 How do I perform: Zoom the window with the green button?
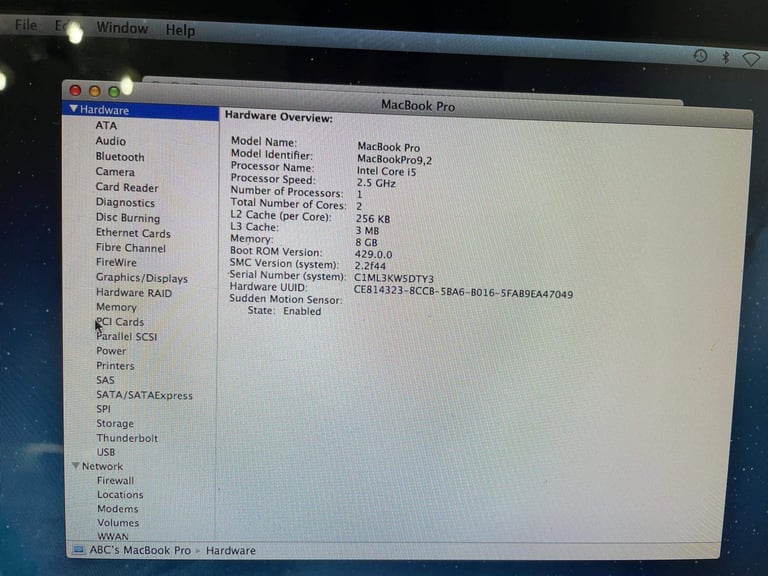click(x=114, y=92)
